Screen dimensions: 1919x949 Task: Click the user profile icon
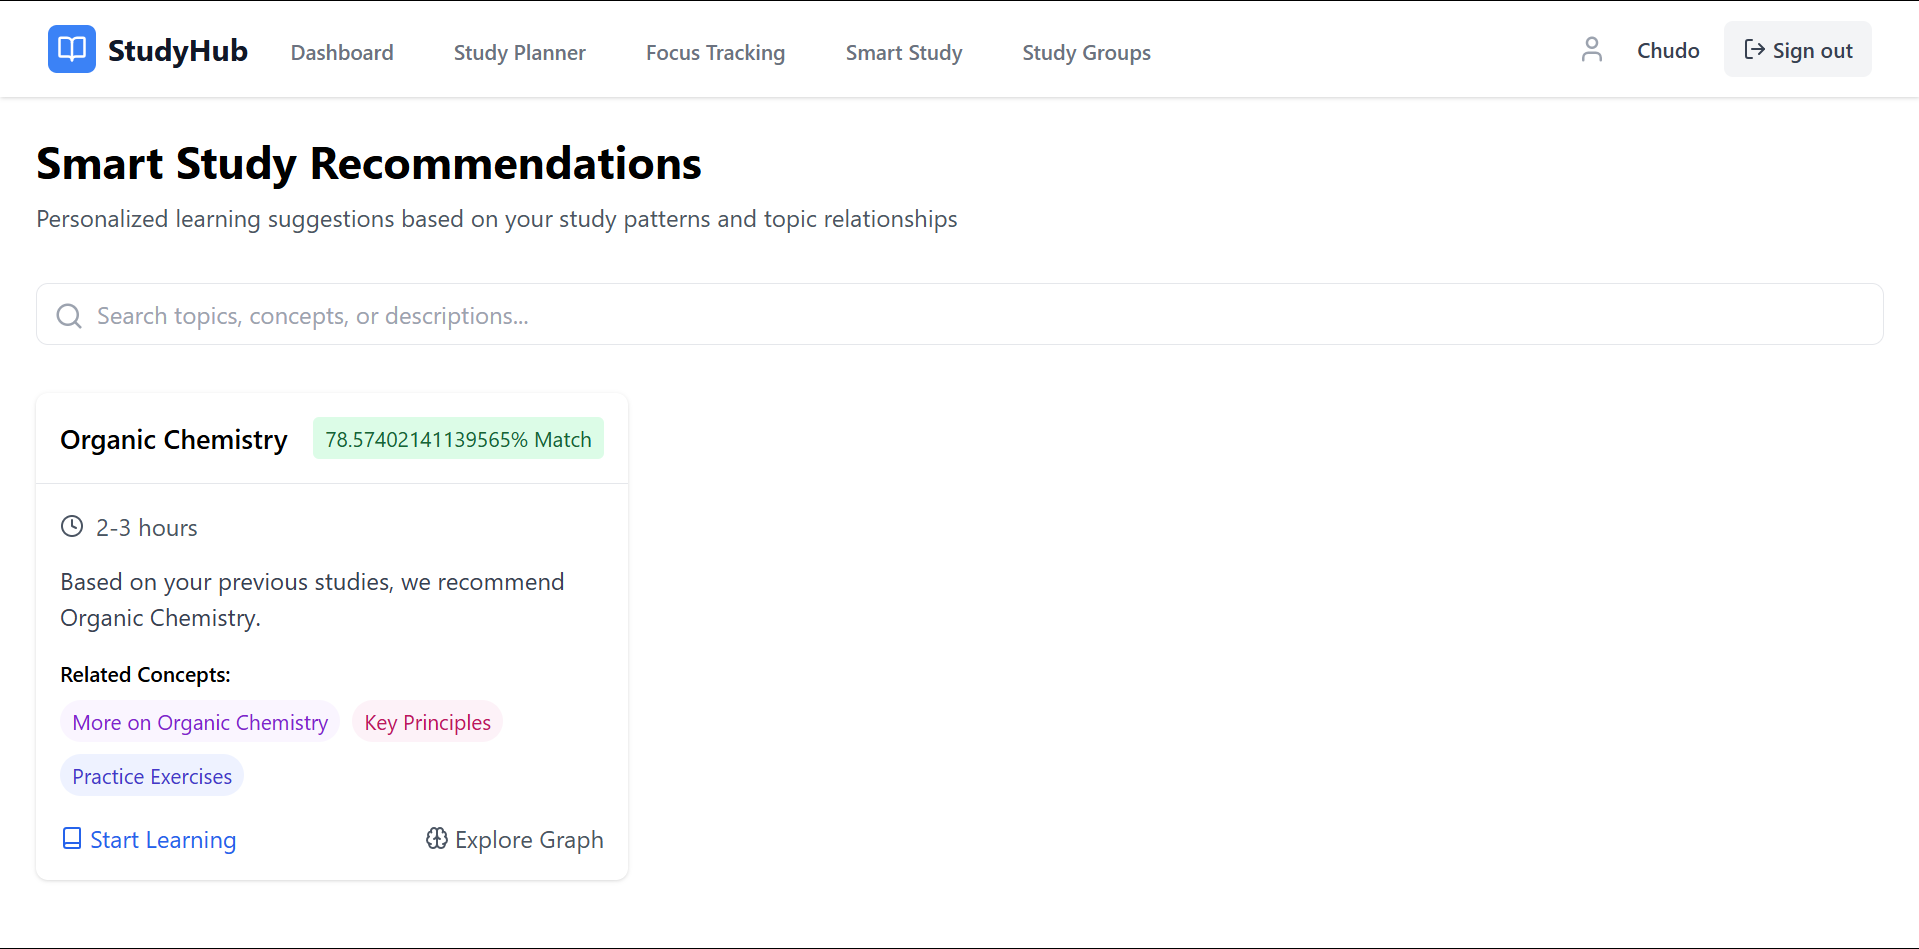pos(1591,50)
